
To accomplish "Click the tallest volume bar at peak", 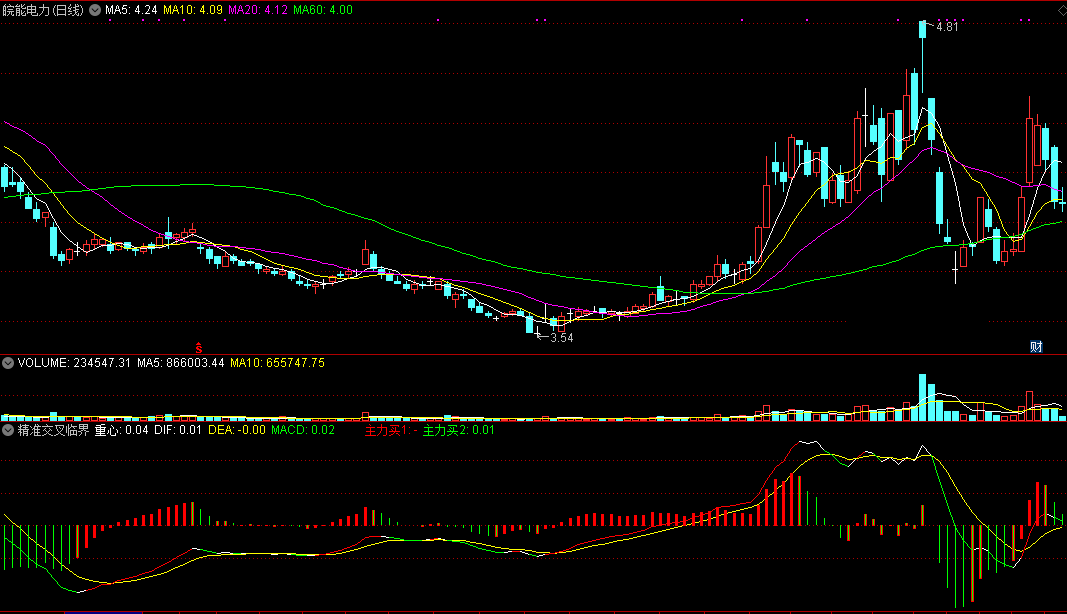I will pos(923,398).
